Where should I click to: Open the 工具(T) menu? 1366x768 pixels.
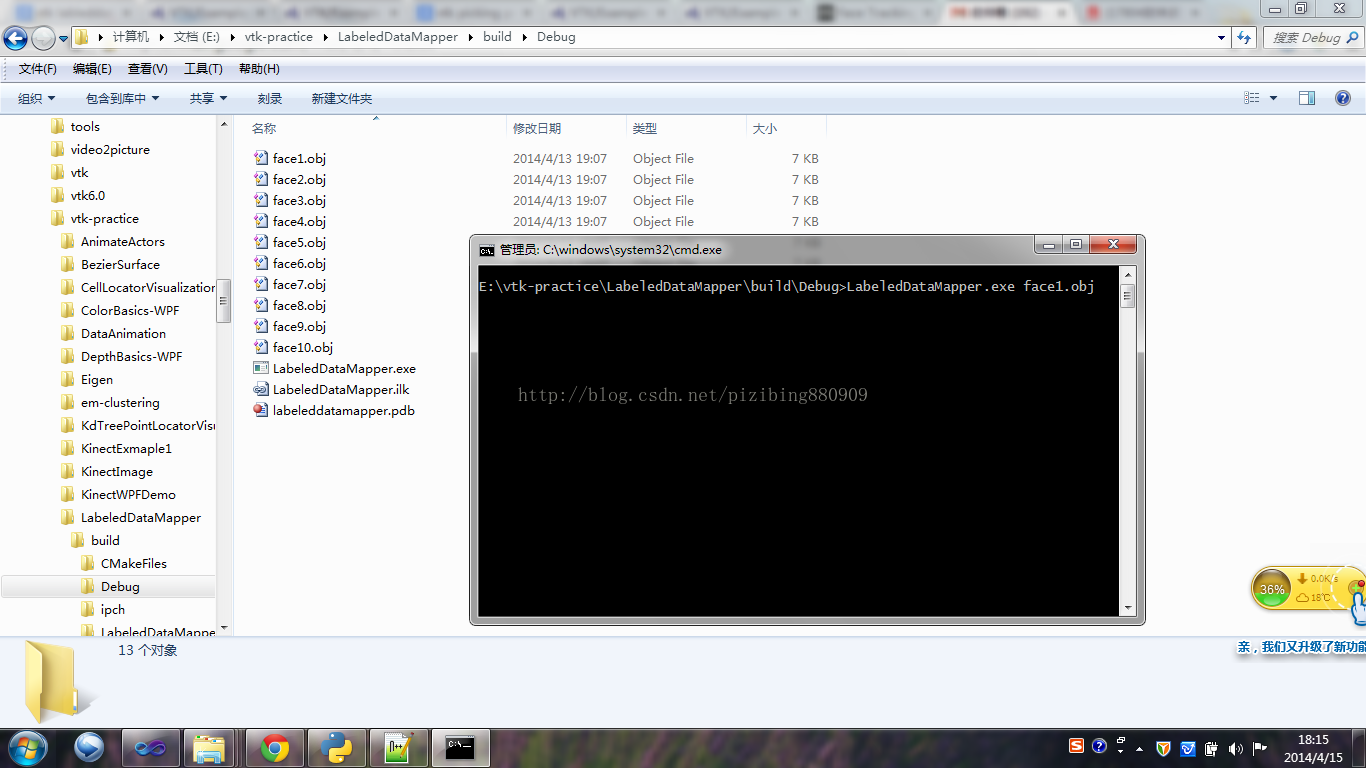coord(203,69)
